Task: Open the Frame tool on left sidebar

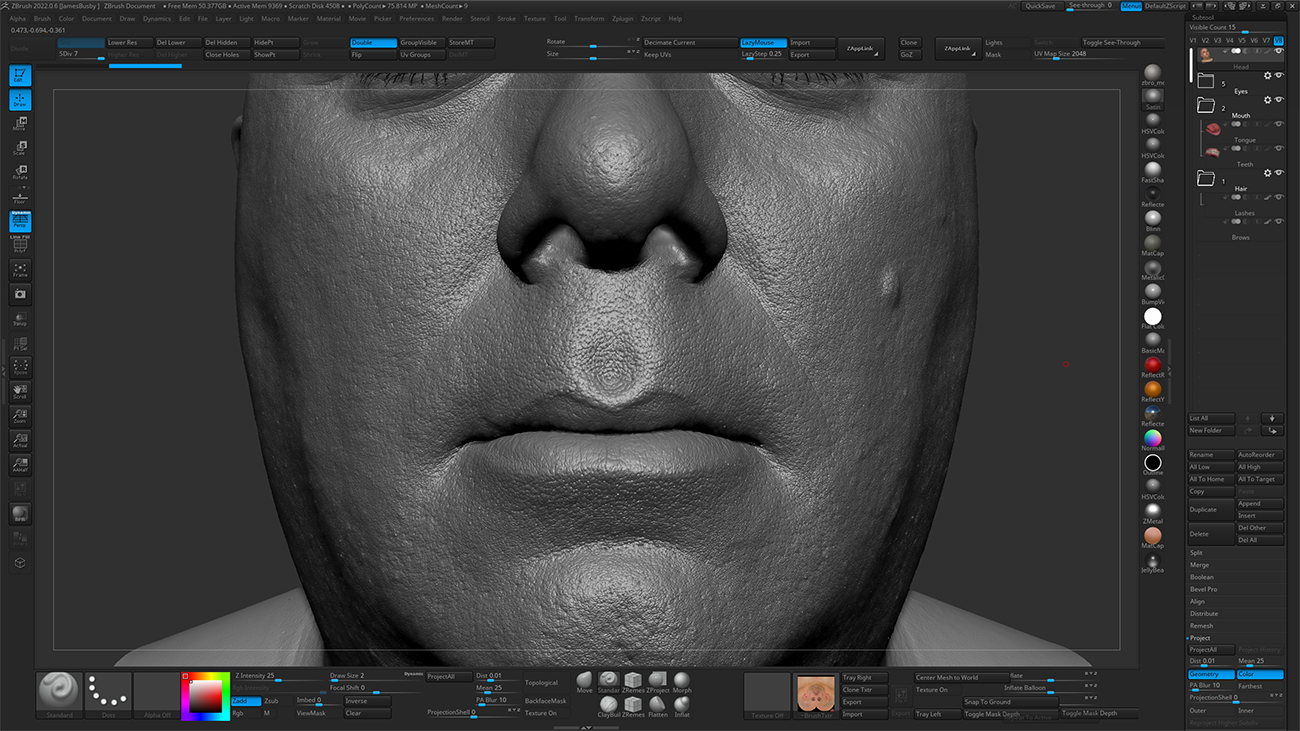Action: point(20,270)
